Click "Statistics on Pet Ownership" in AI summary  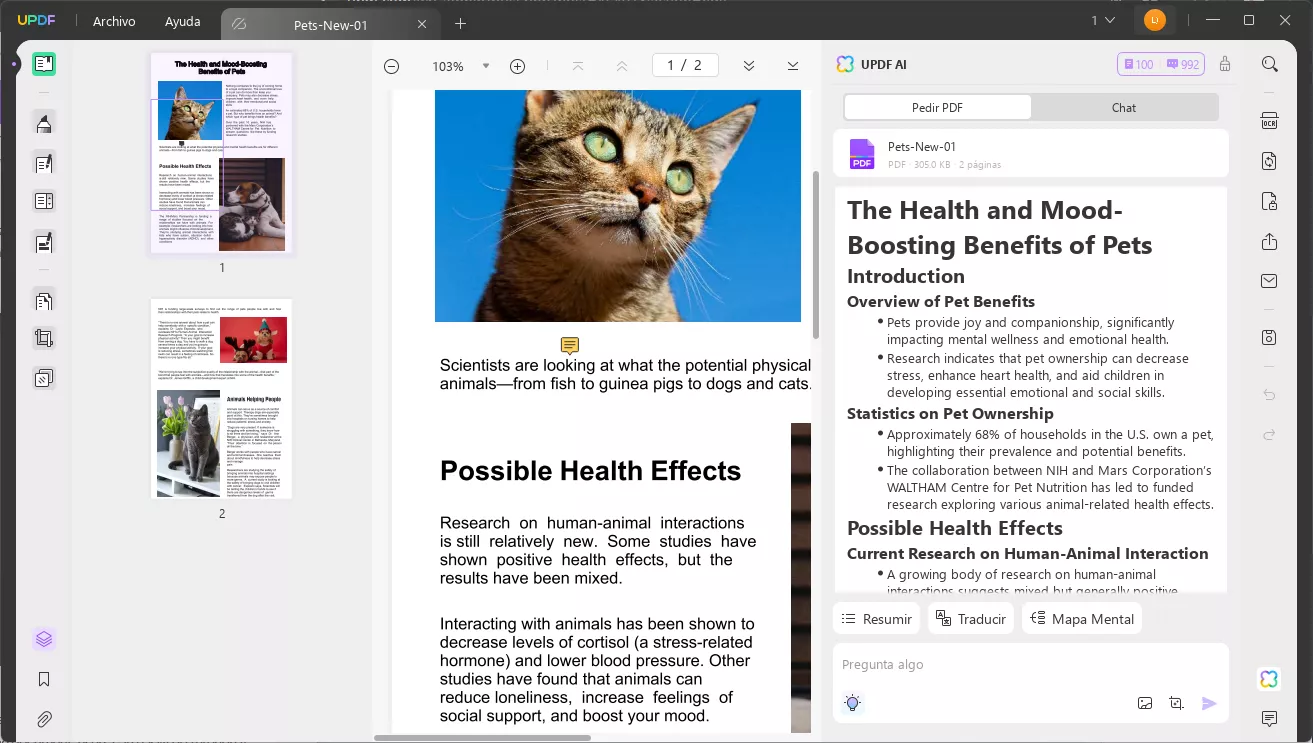[x=950, y=414]
